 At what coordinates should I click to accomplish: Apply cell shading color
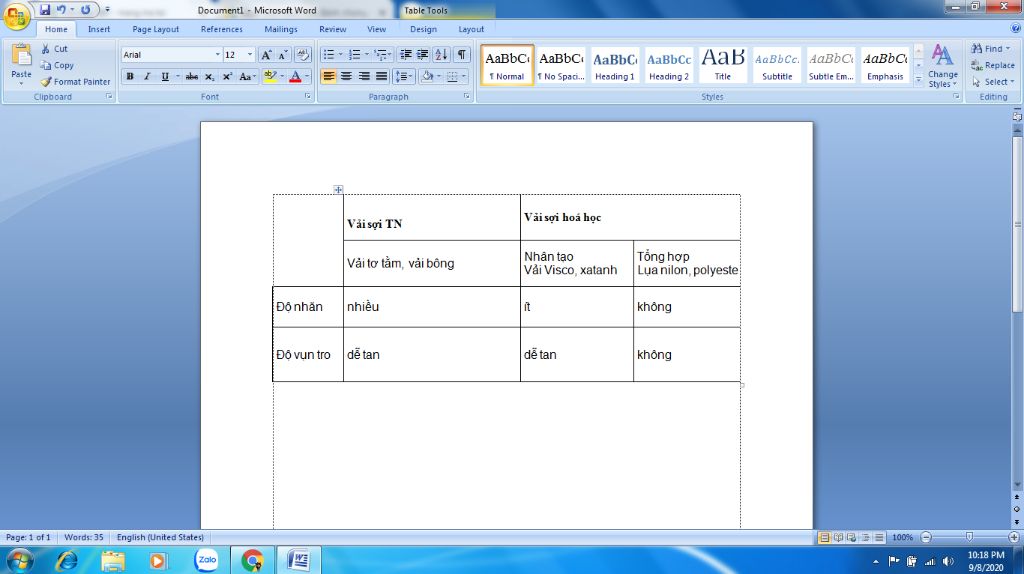click(427, 76)
